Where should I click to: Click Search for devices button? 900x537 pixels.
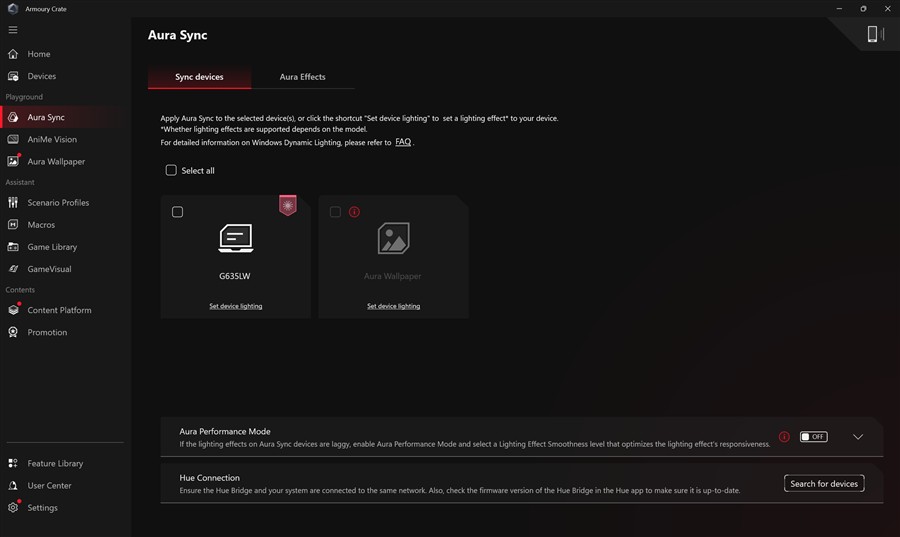click(x=823, y=484)
